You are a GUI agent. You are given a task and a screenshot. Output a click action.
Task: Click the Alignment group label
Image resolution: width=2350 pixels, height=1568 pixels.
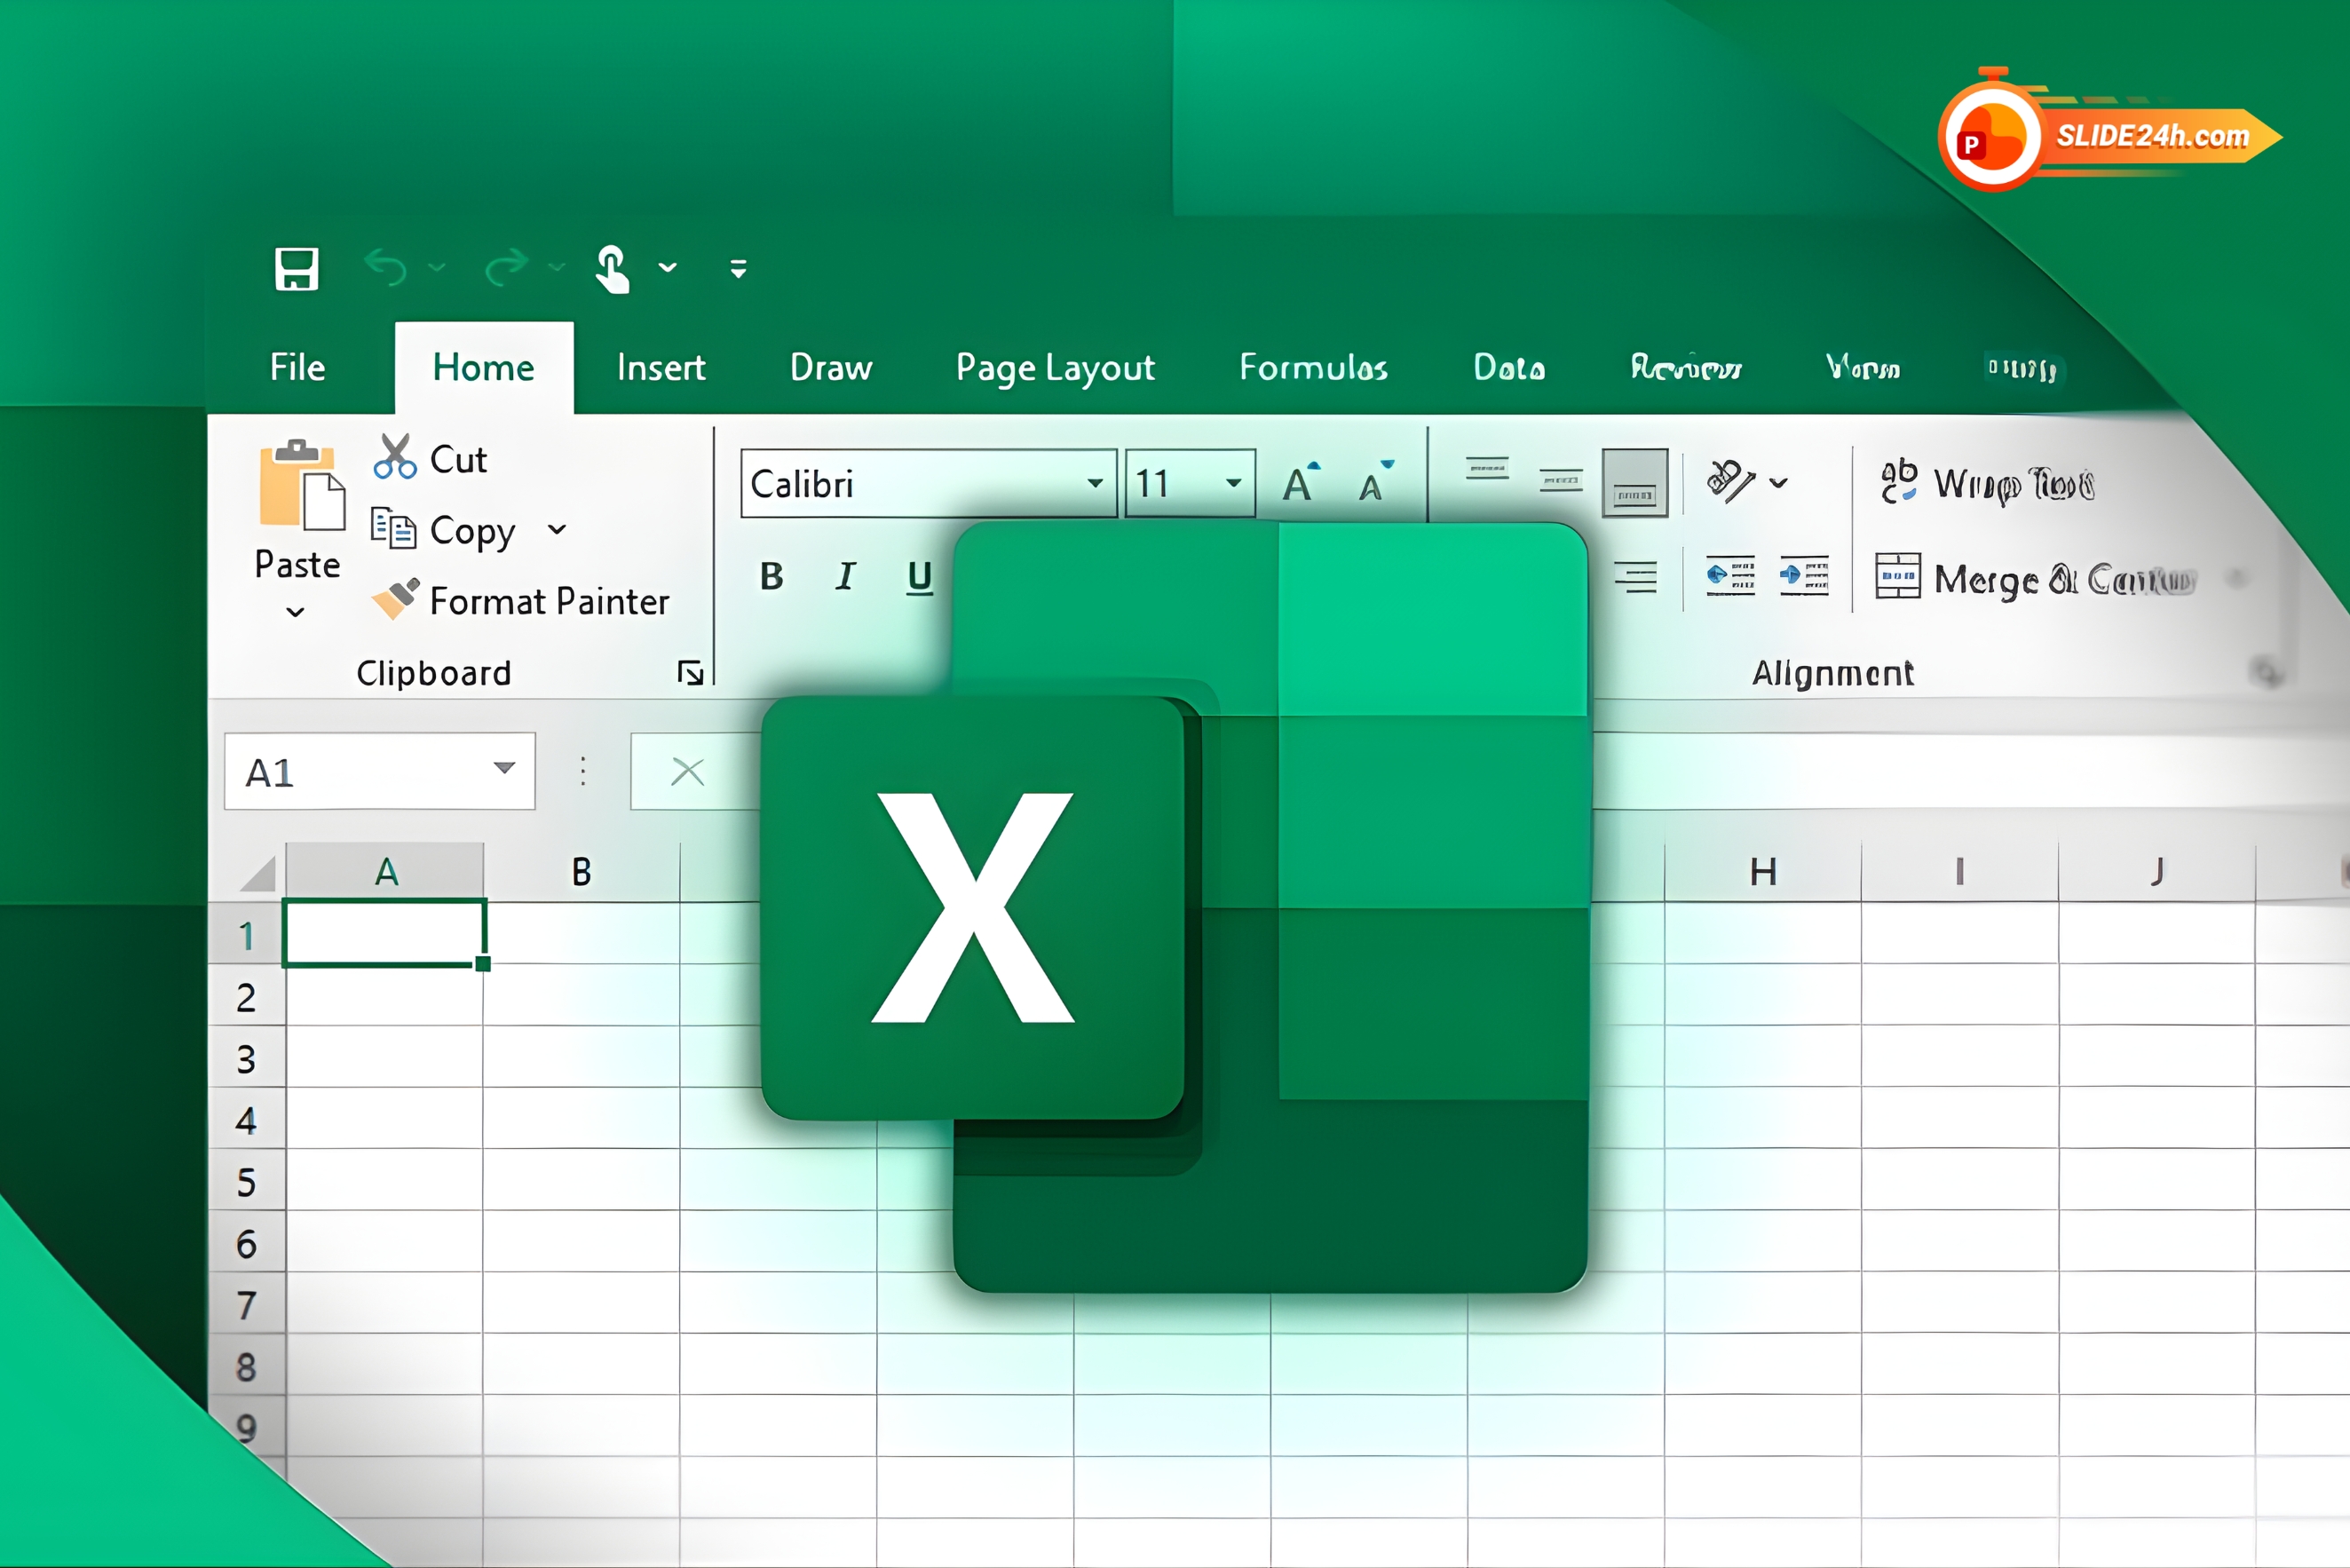pos(1833,673)
